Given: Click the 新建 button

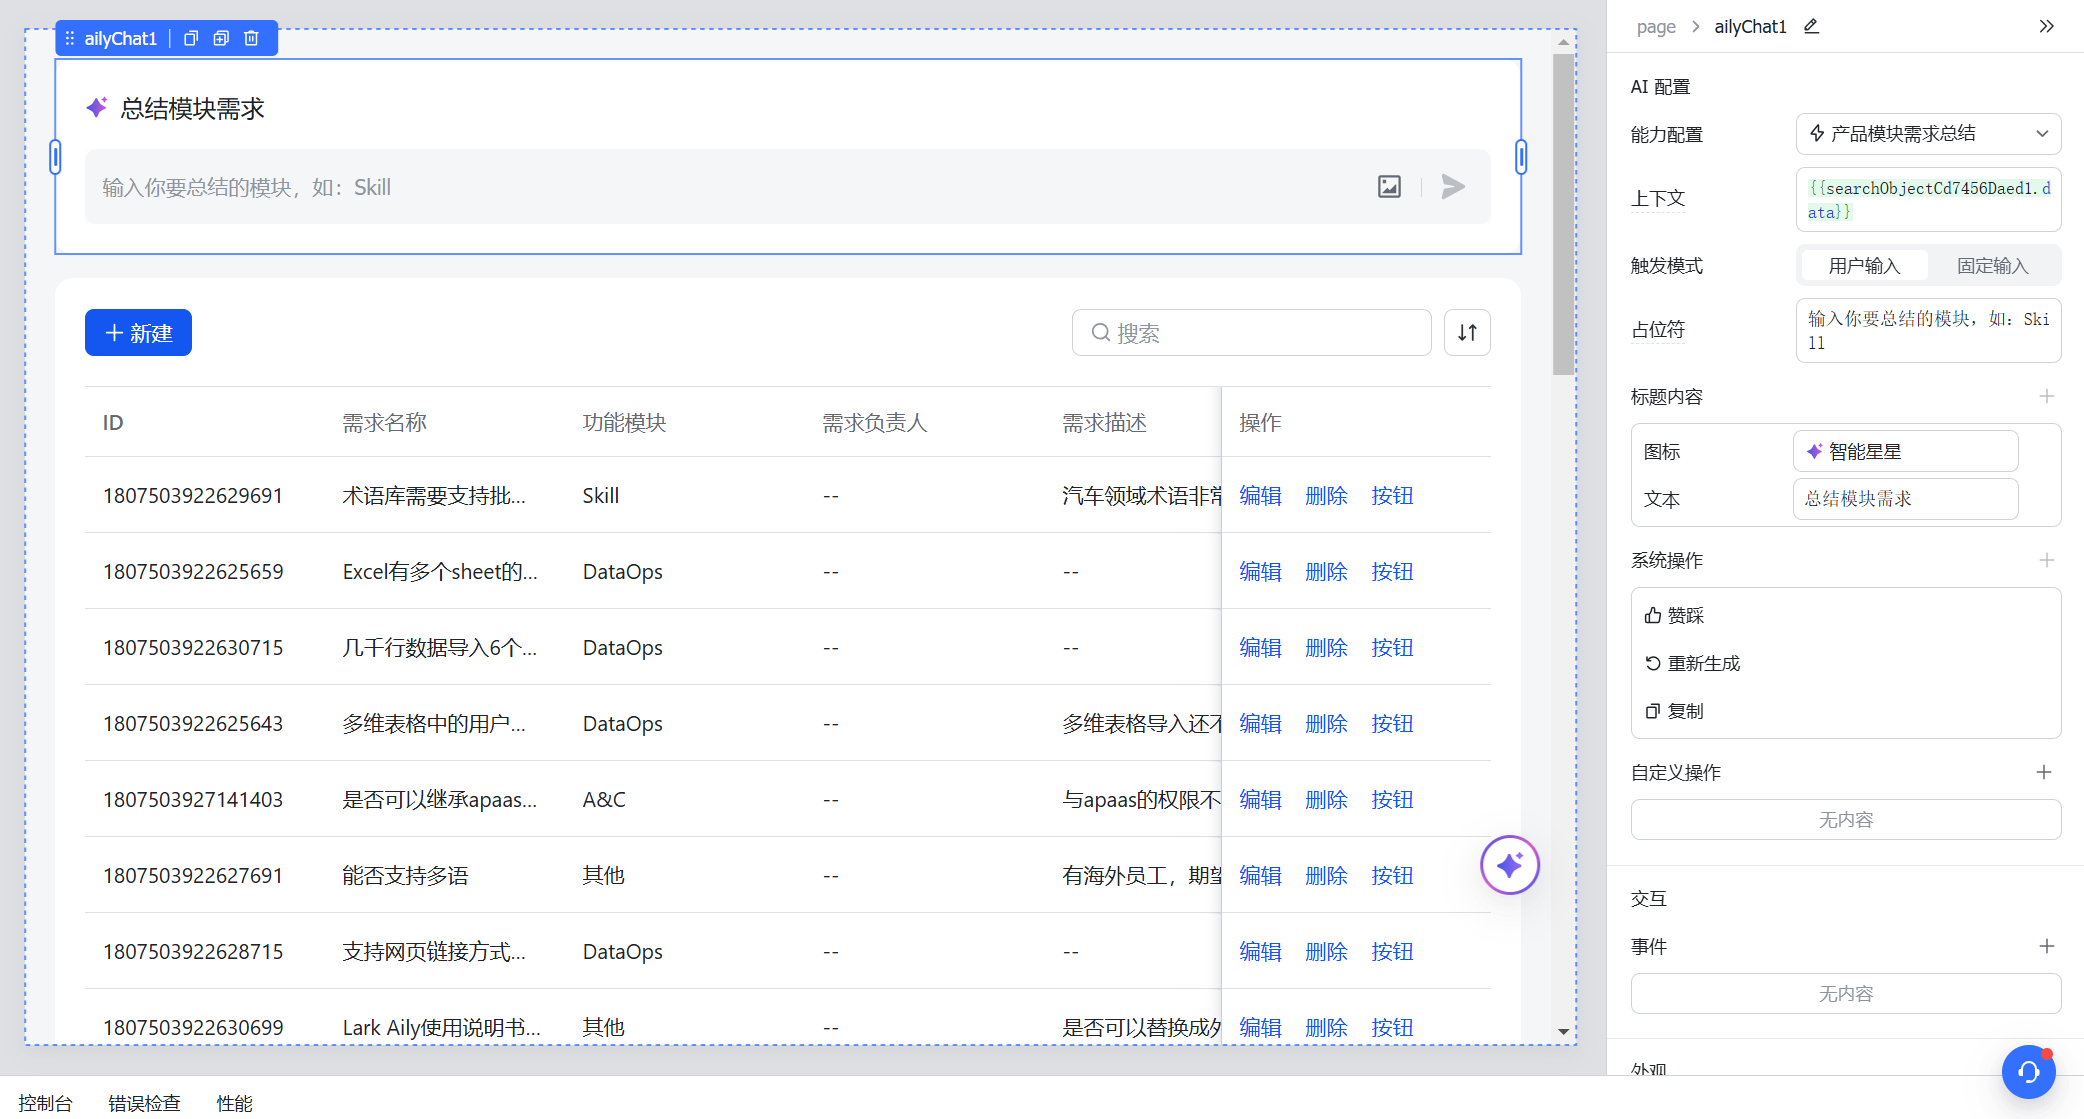Looking at the screenshot, I should click(138, 332).
